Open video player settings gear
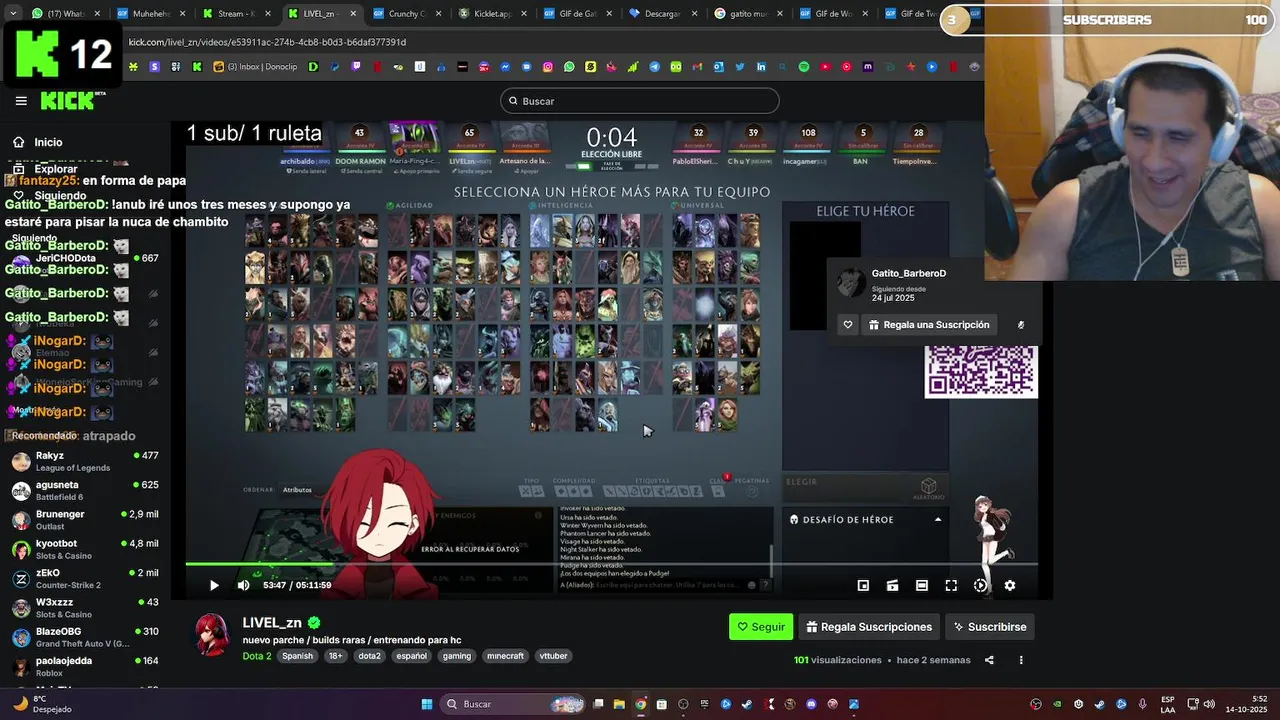 [1010, 586]
